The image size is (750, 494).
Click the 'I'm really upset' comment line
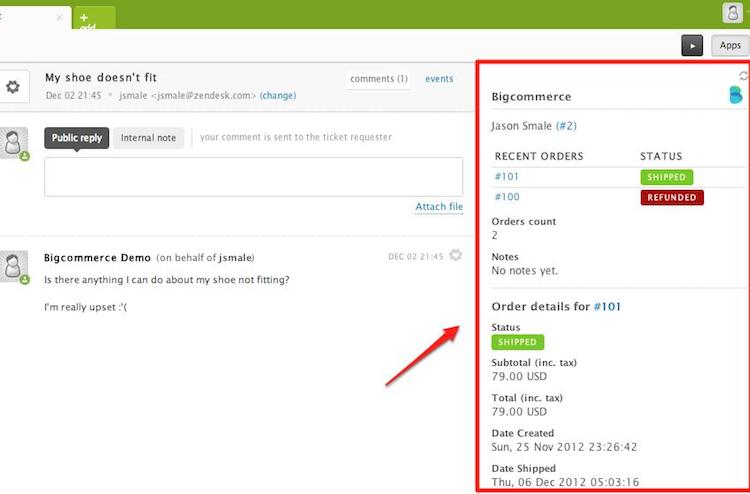(x=86, y=307)
